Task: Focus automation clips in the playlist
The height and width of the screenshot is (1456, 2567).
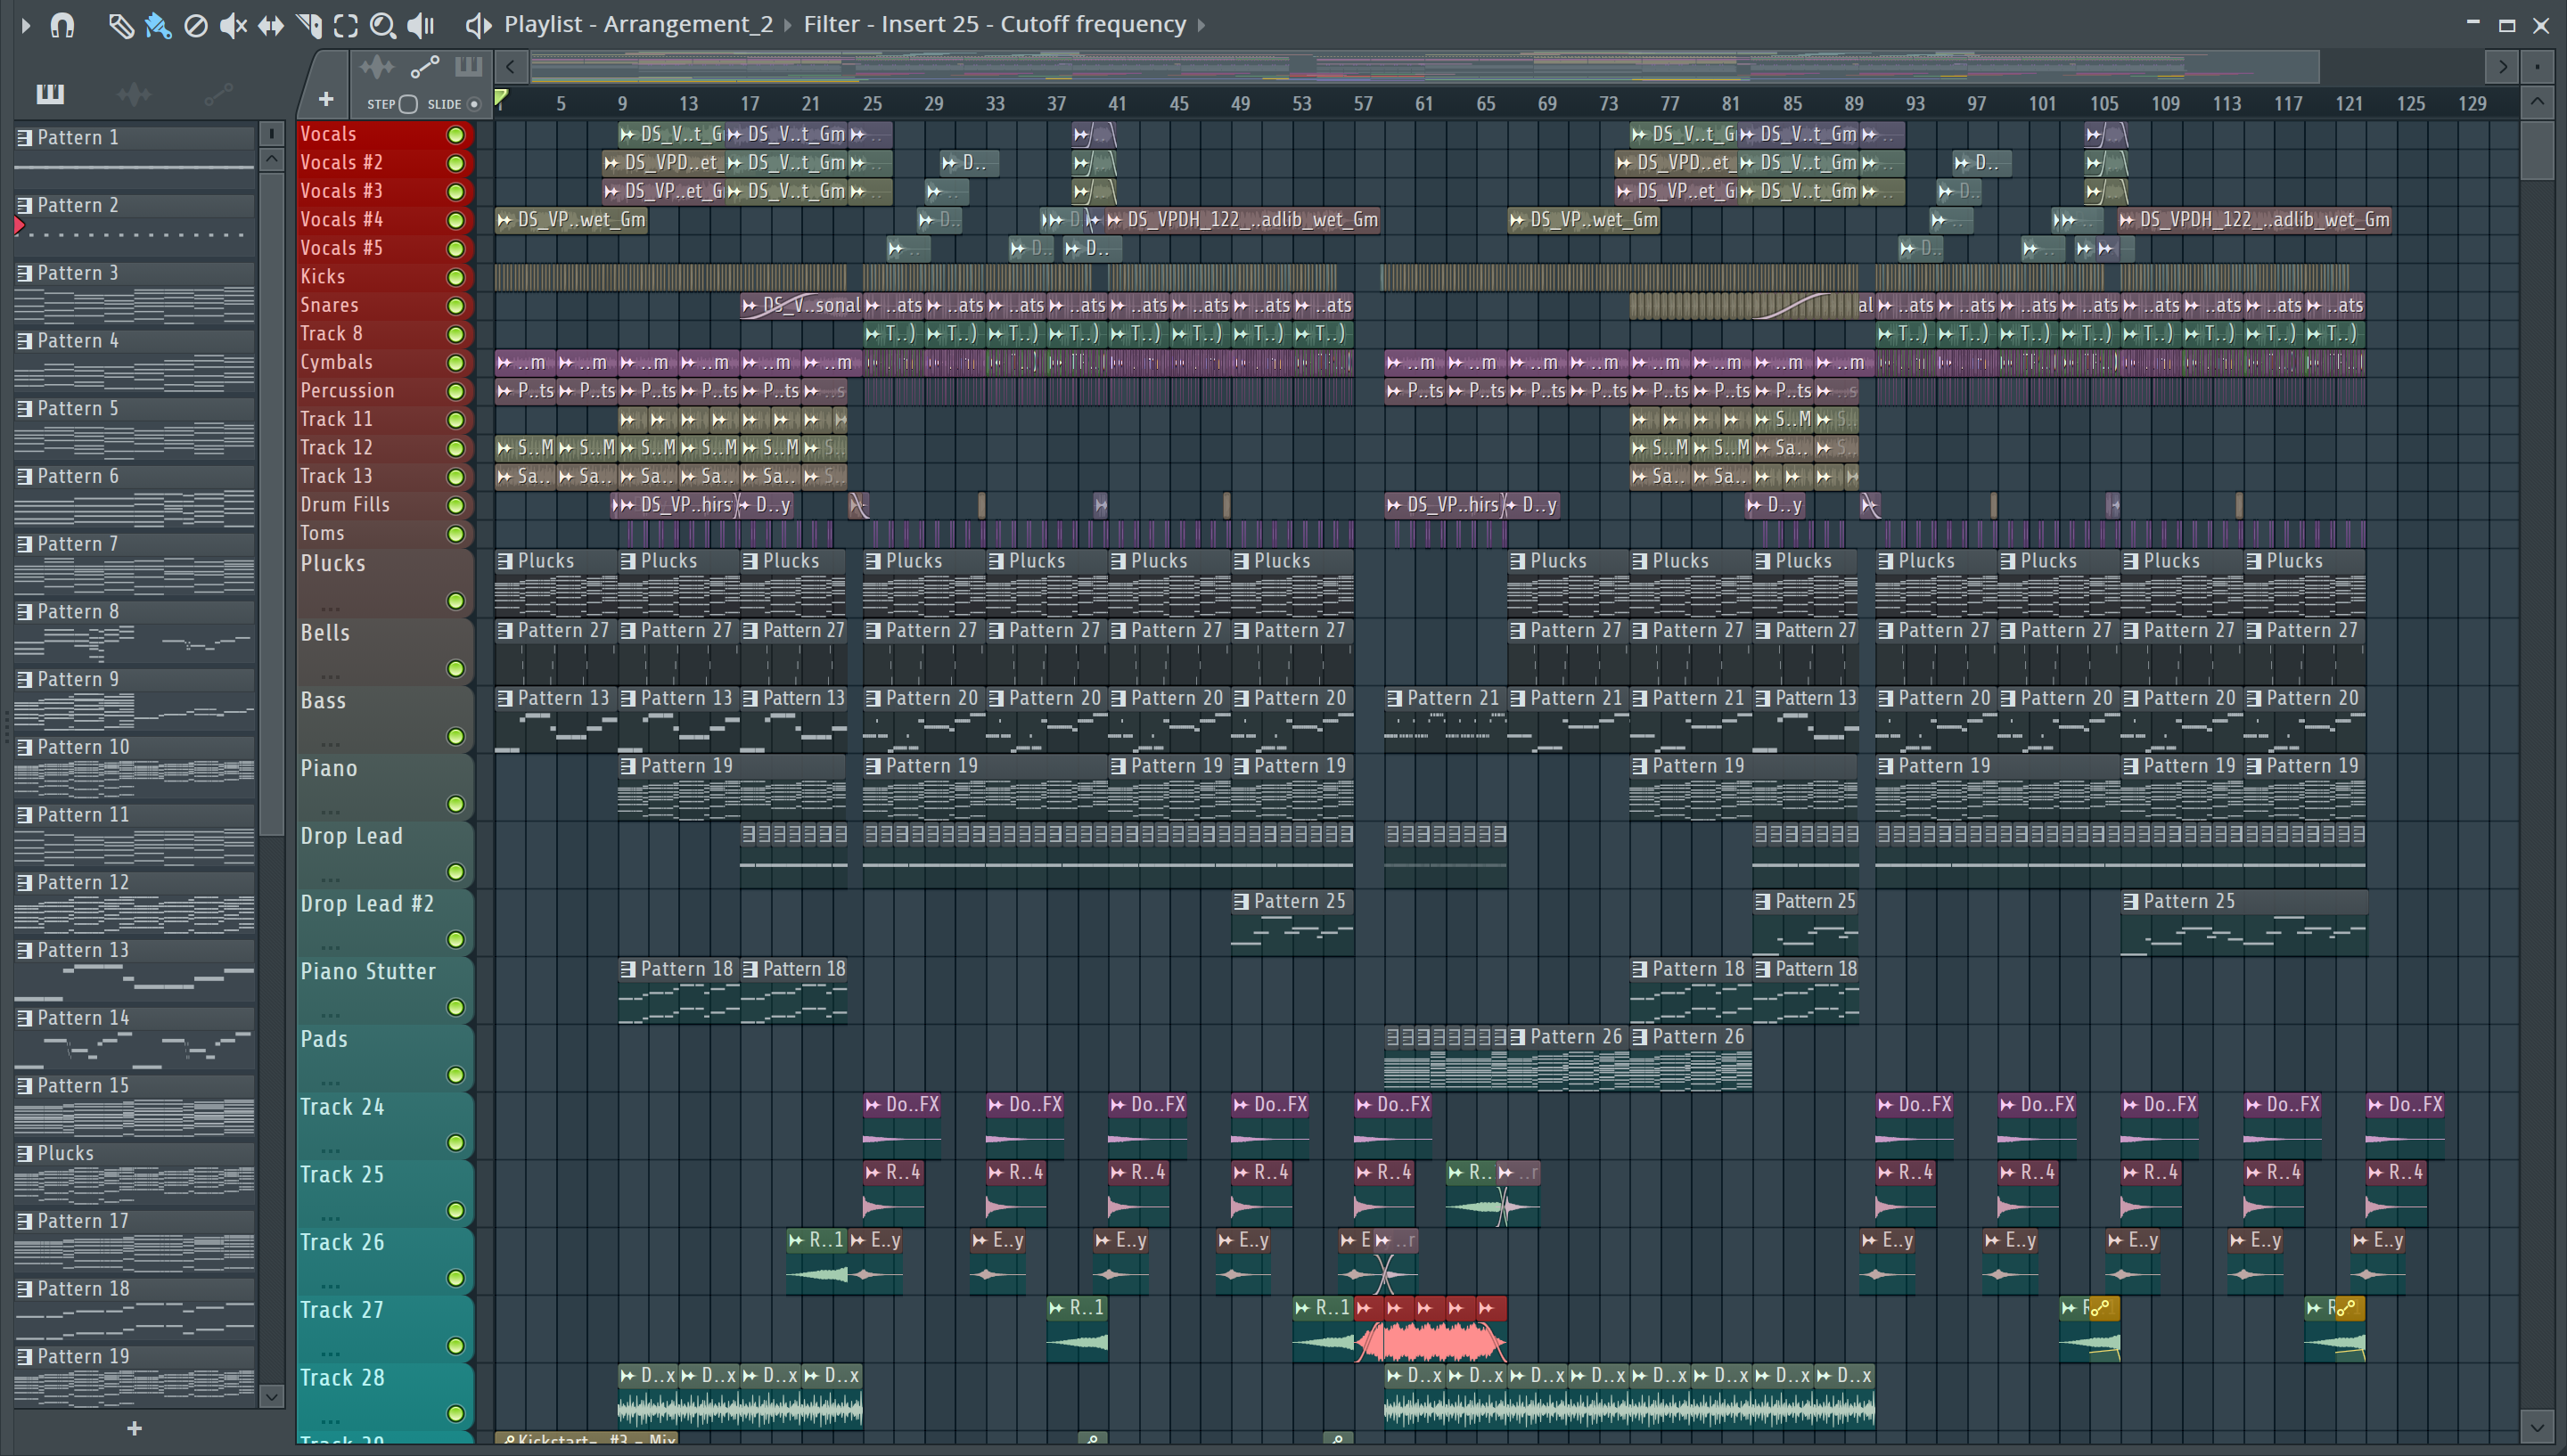Action: click(425, 67)
